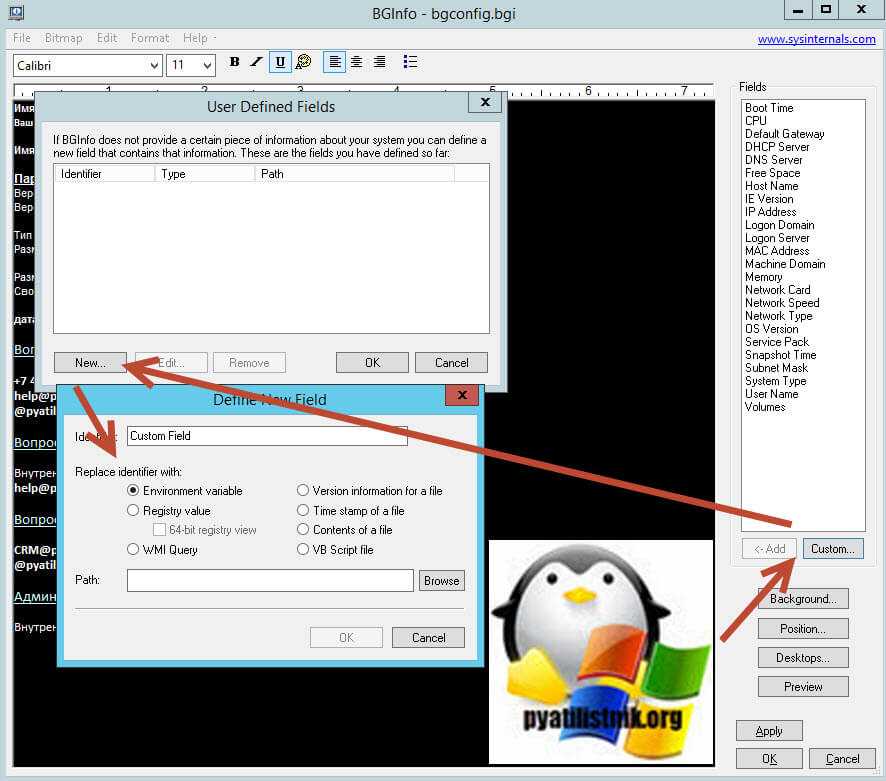Click the Browse button next to Path
886x781 pixels.
point(441,580)
